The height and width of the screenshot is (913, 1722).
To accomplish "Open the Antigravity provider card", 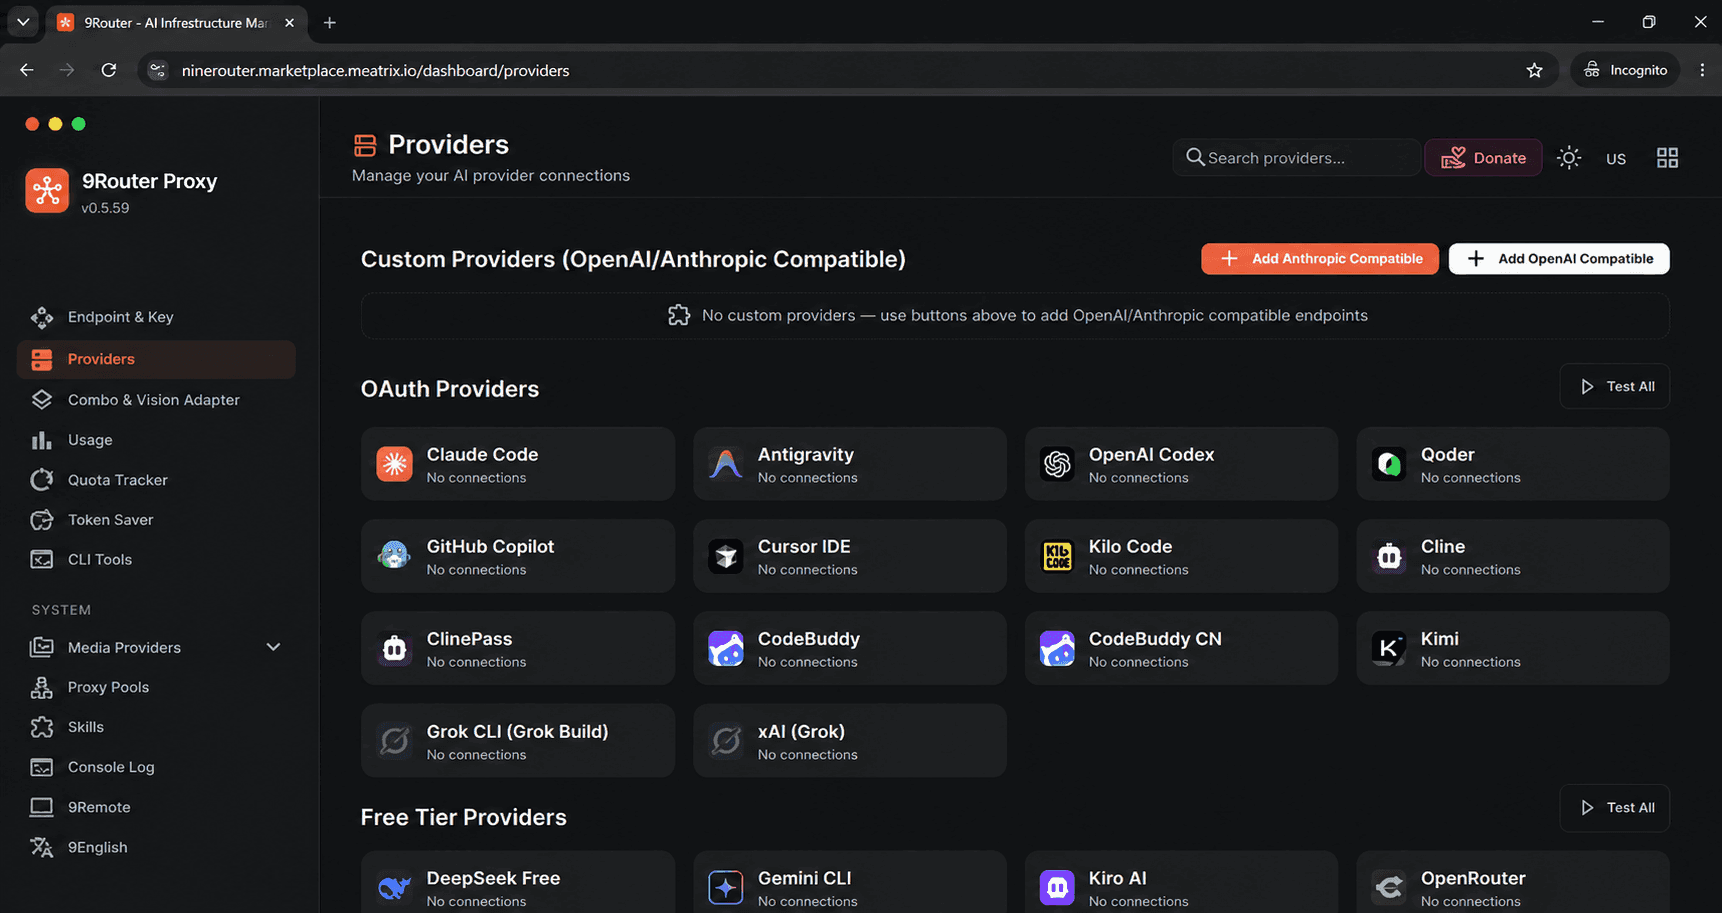I will click(849, 464).
